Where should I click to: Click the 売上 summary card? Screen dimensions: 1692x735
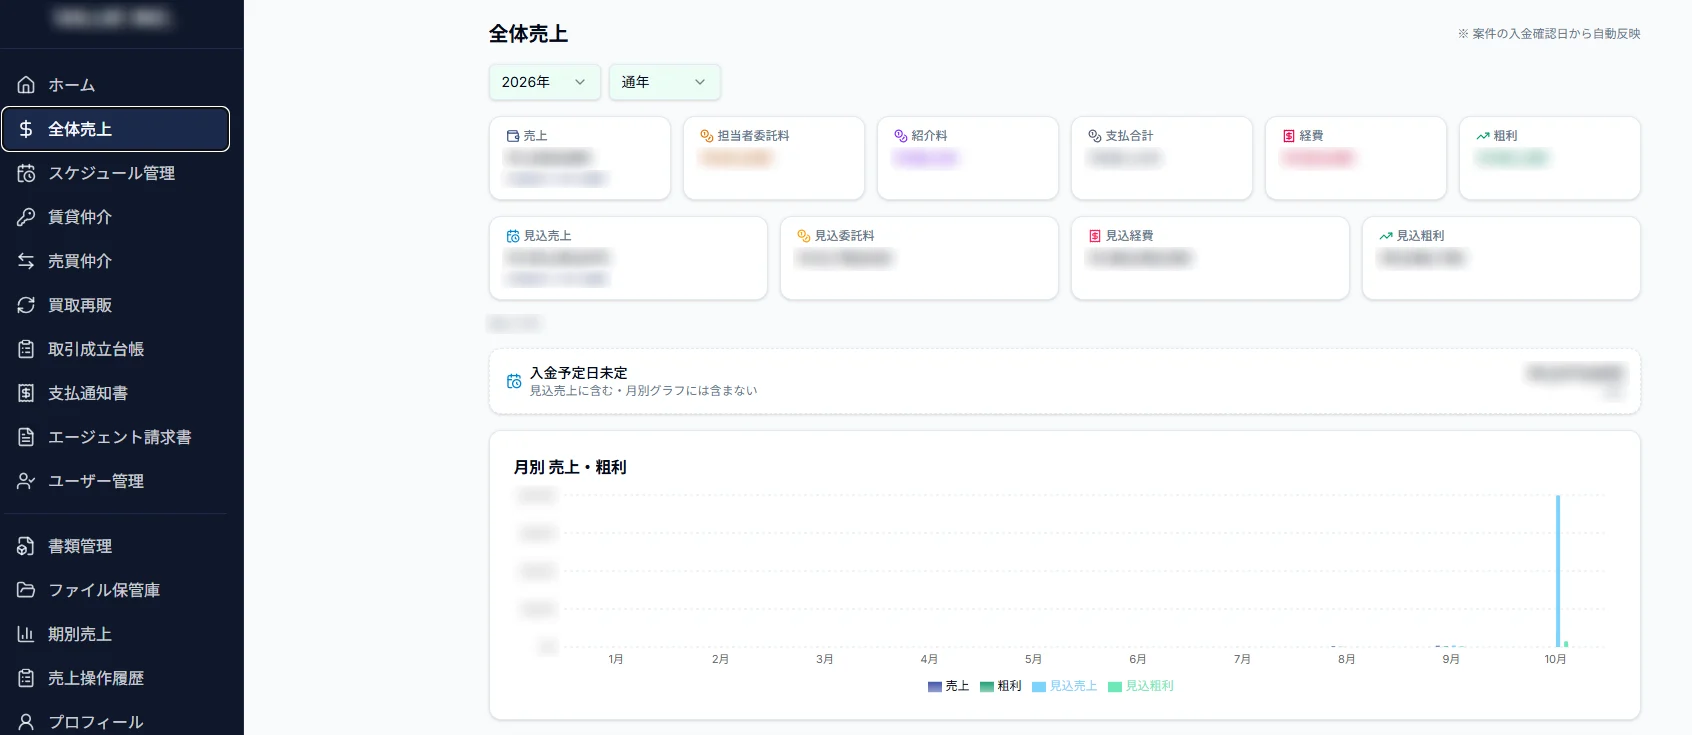click(x=580, y=158)
